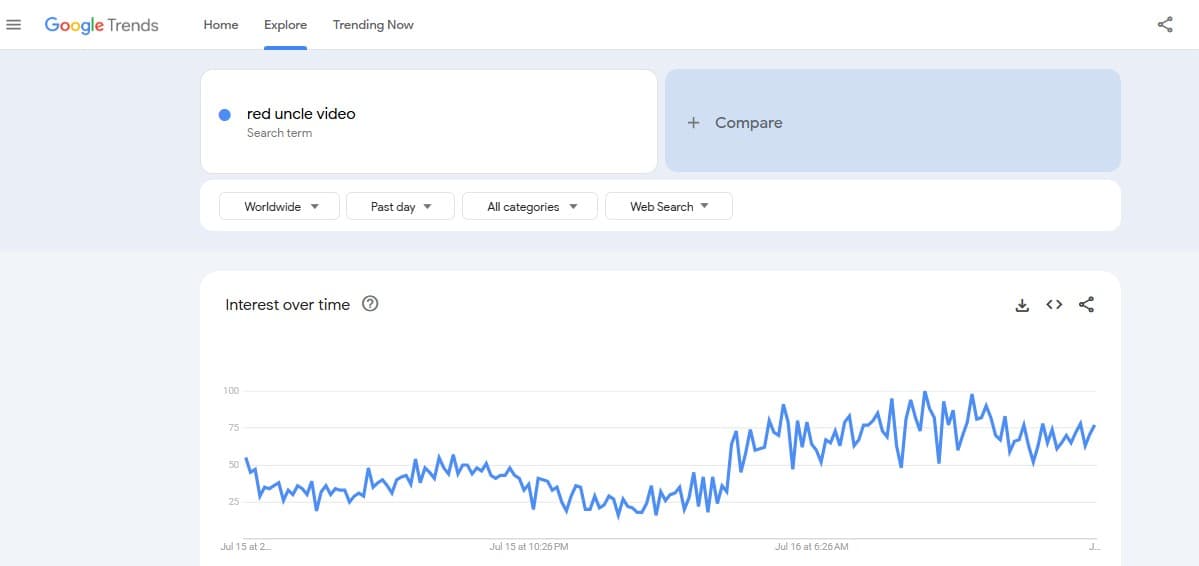Edit the red uncle video search term
This screenshot has height=566, width=1199.
301,114
